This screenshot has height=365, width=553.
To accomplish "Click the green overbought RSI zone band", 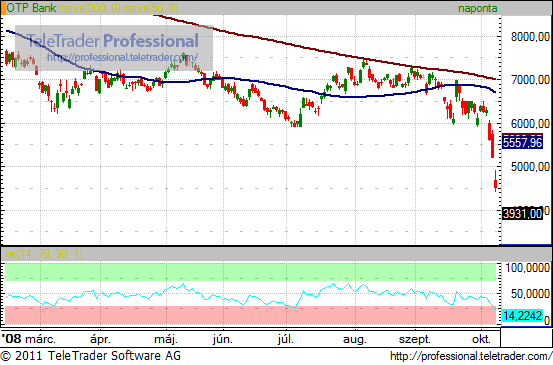I will (x=250, y=272).
